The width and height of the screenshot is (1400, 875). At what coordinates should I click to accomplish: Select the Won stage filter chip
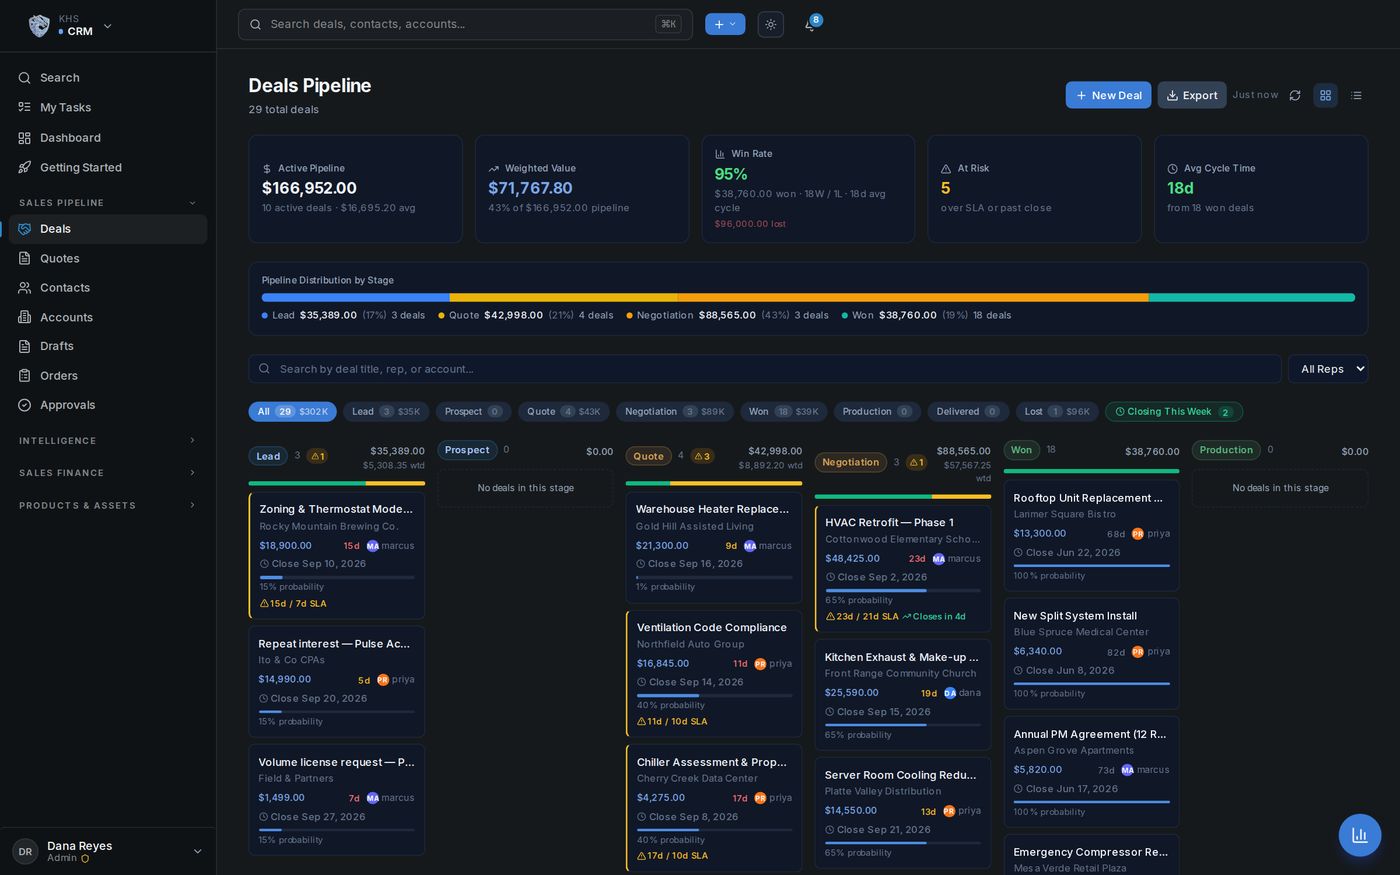tap(784, 412)
